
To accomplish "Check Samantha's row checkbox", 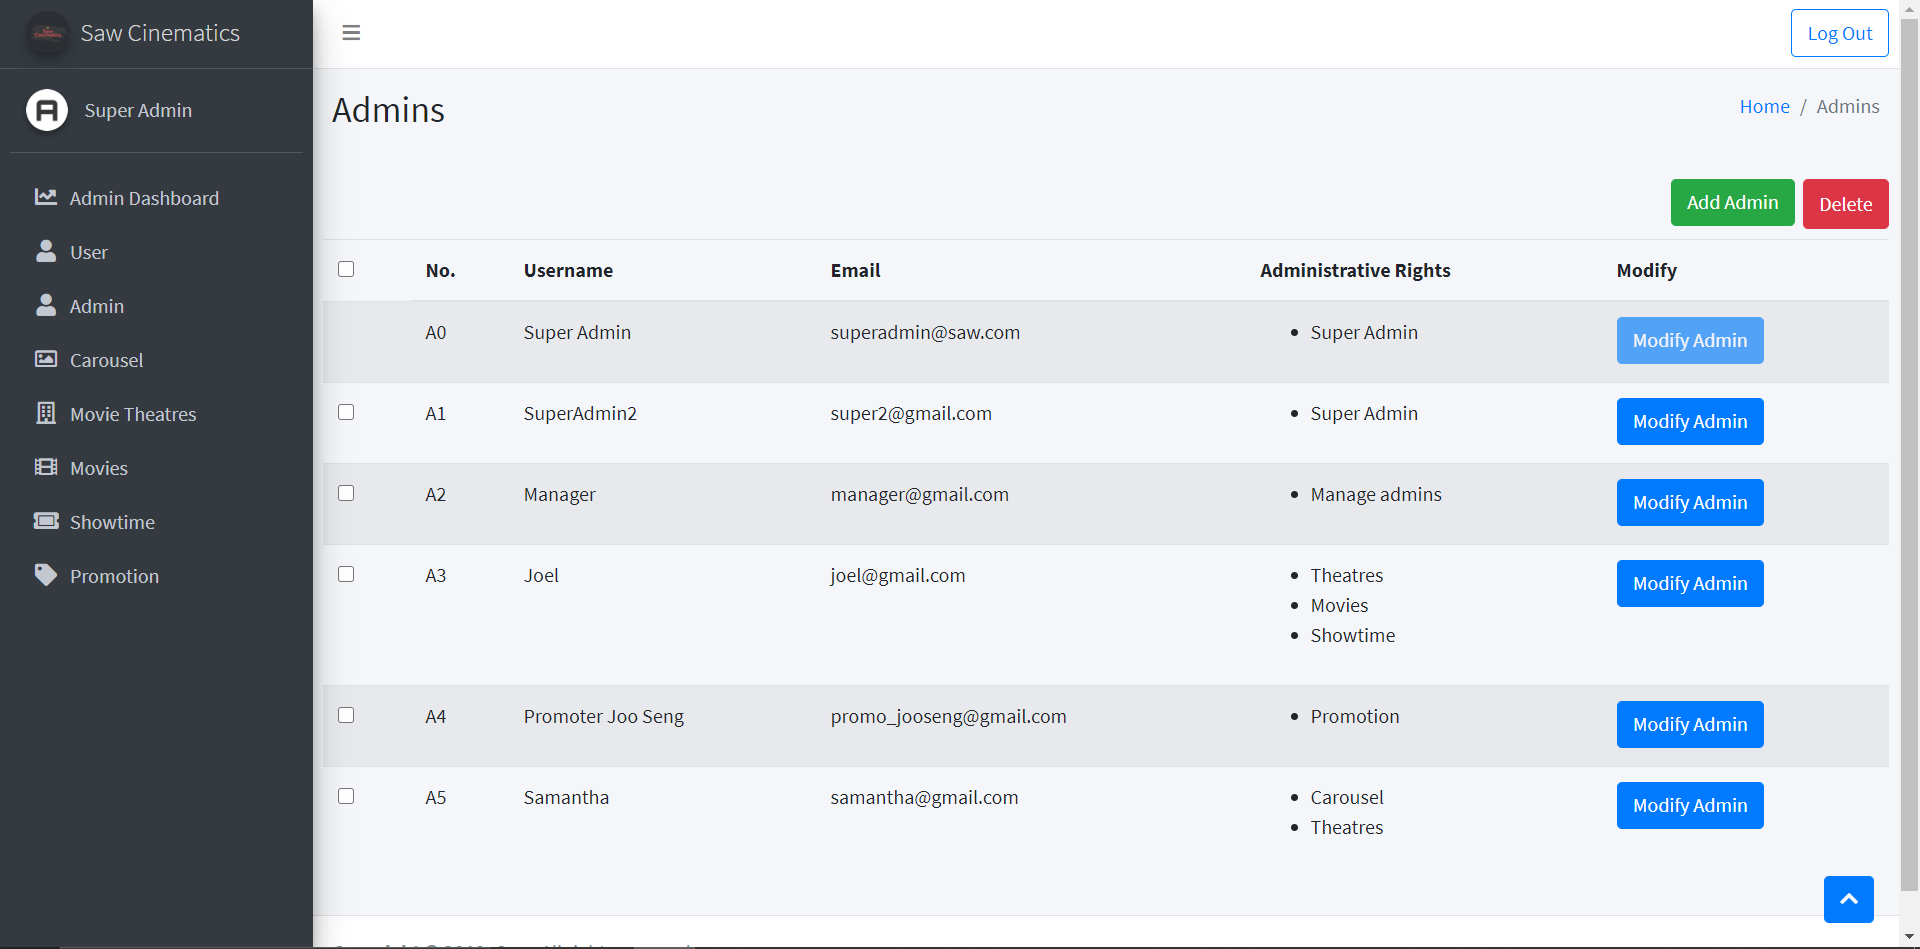I will tap(346, 796).
